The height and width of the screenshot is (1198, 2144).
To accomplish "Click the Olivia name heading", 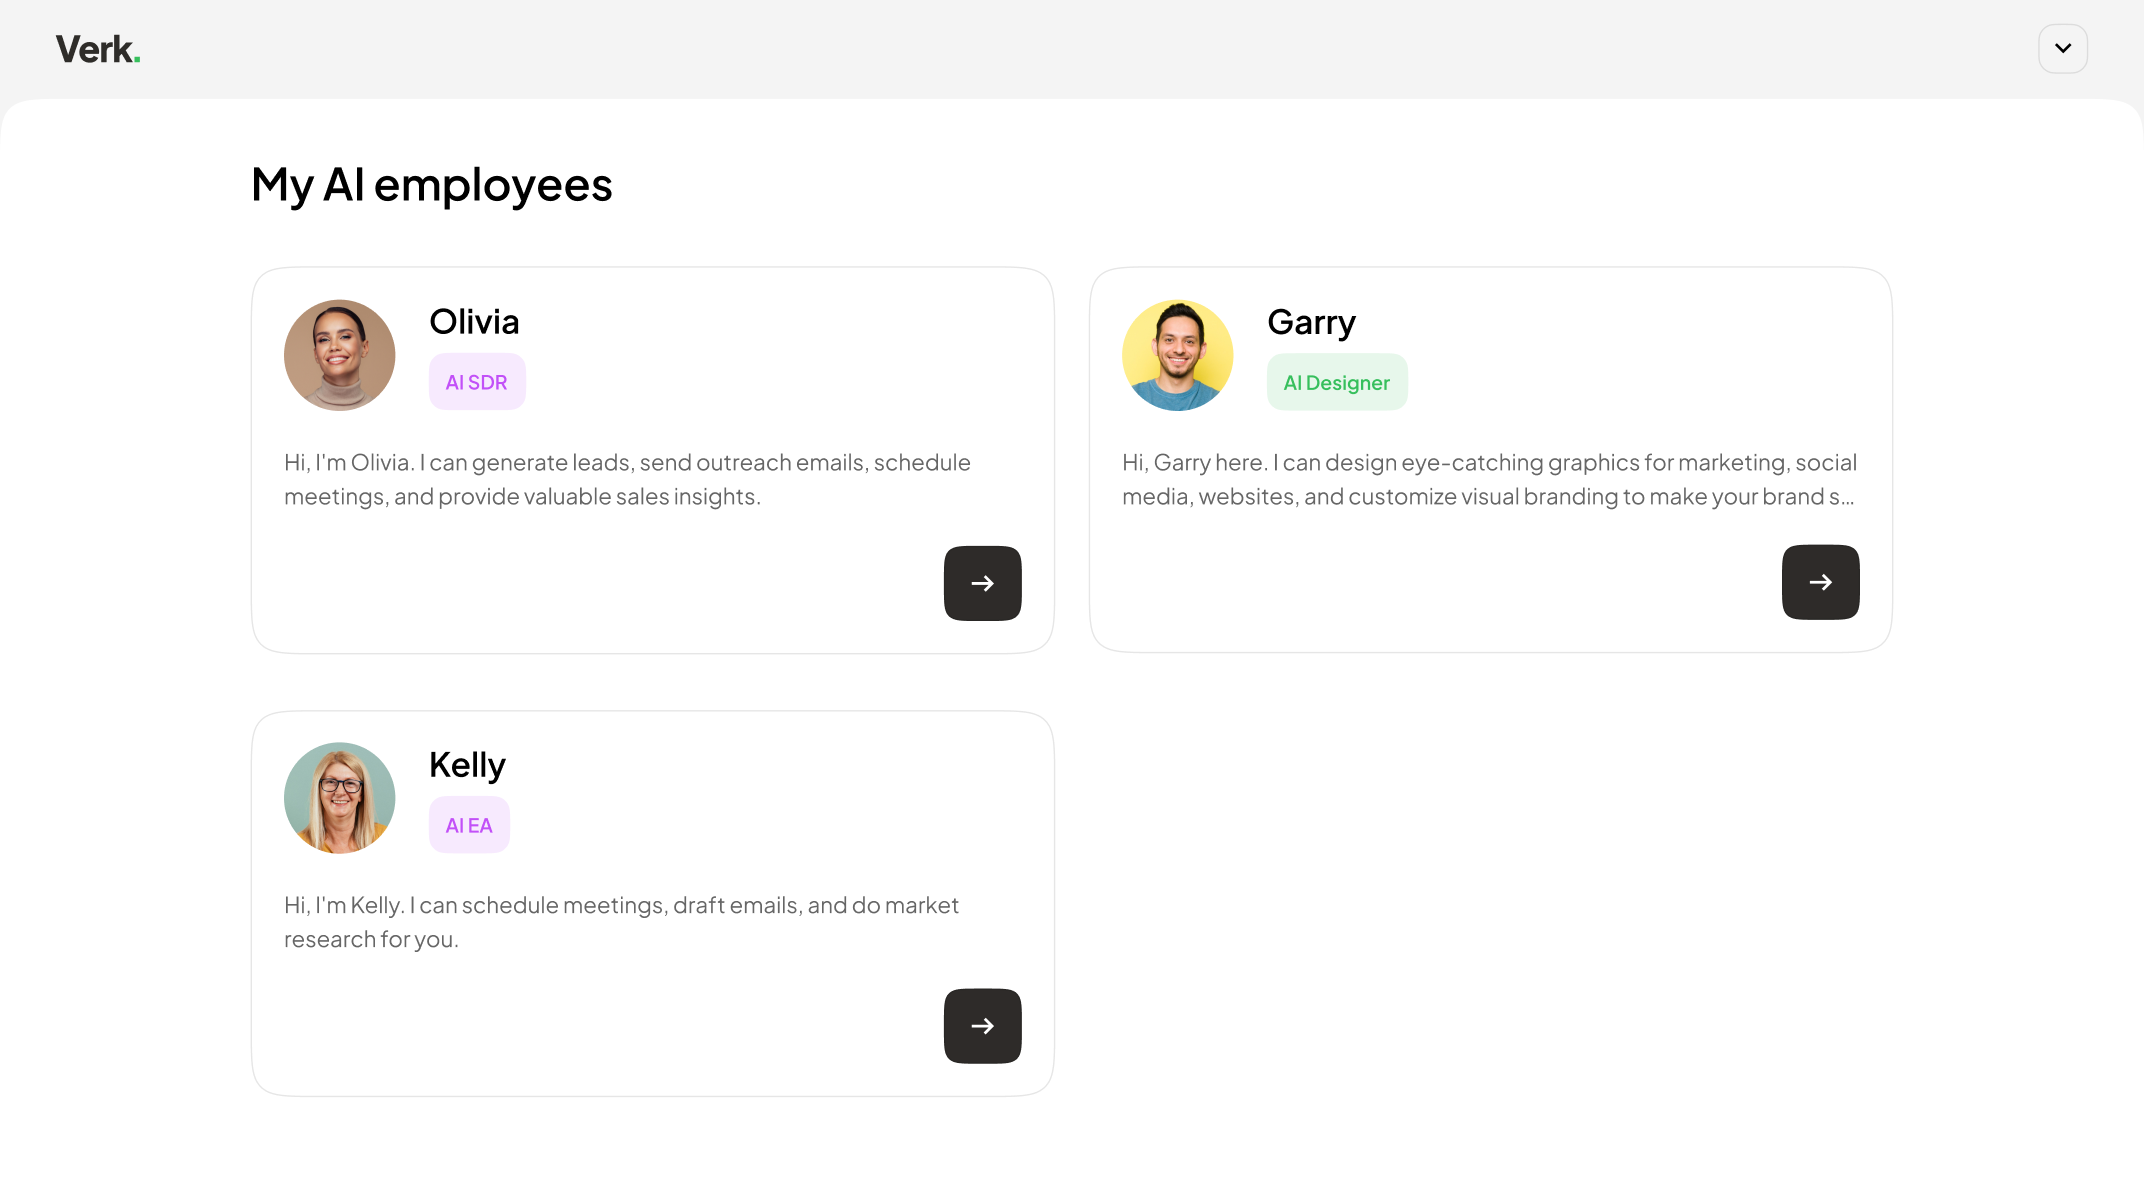I will pyautogui.click(x=474, y=322).
